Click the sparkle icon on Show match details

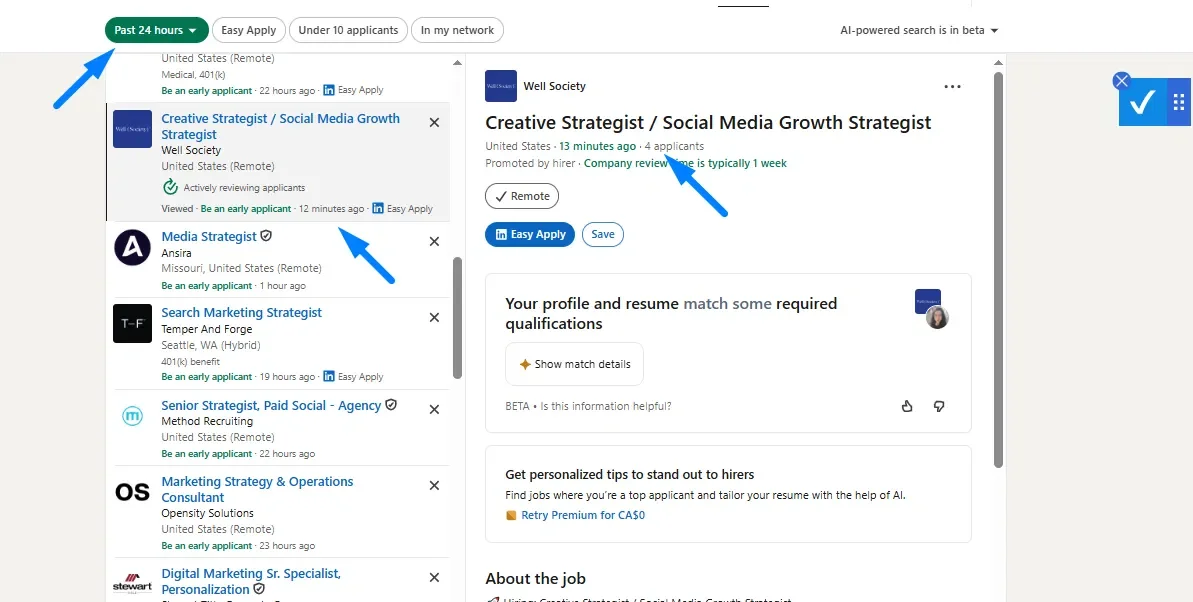pyautogui.click(x=525, y=365)
